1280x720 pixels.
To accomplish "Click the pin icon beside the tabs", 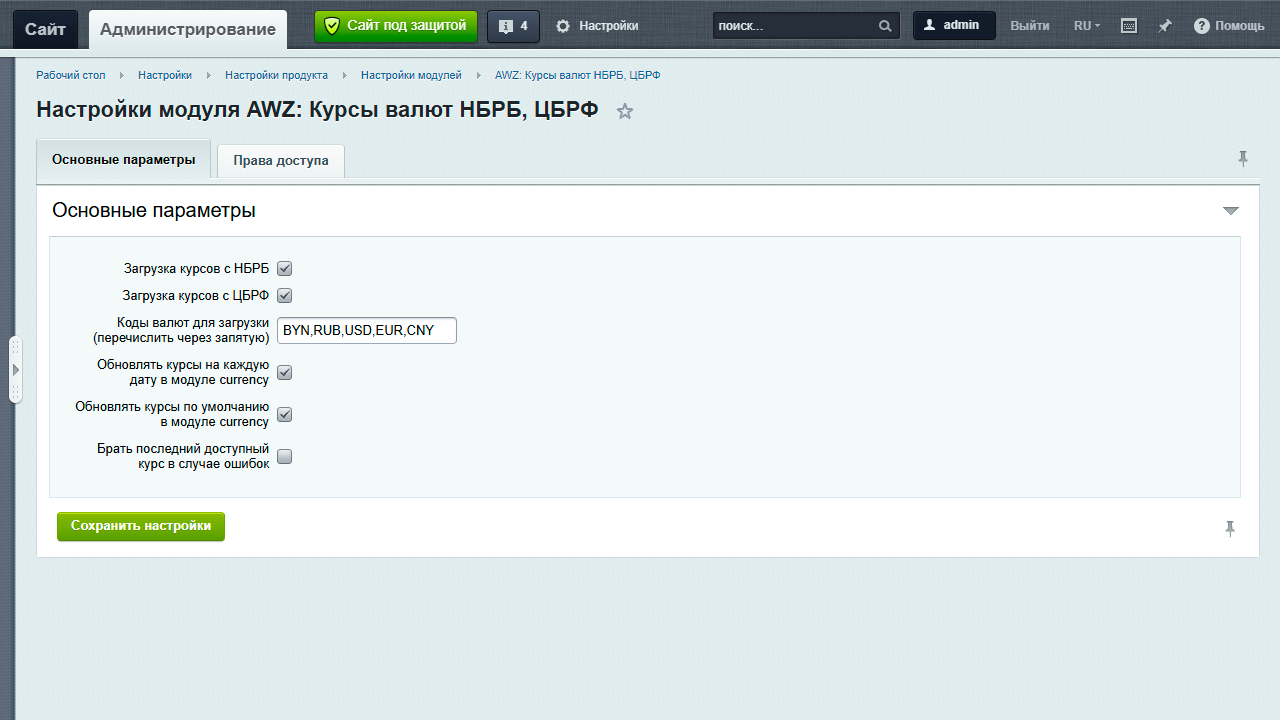I will 1243,159.
